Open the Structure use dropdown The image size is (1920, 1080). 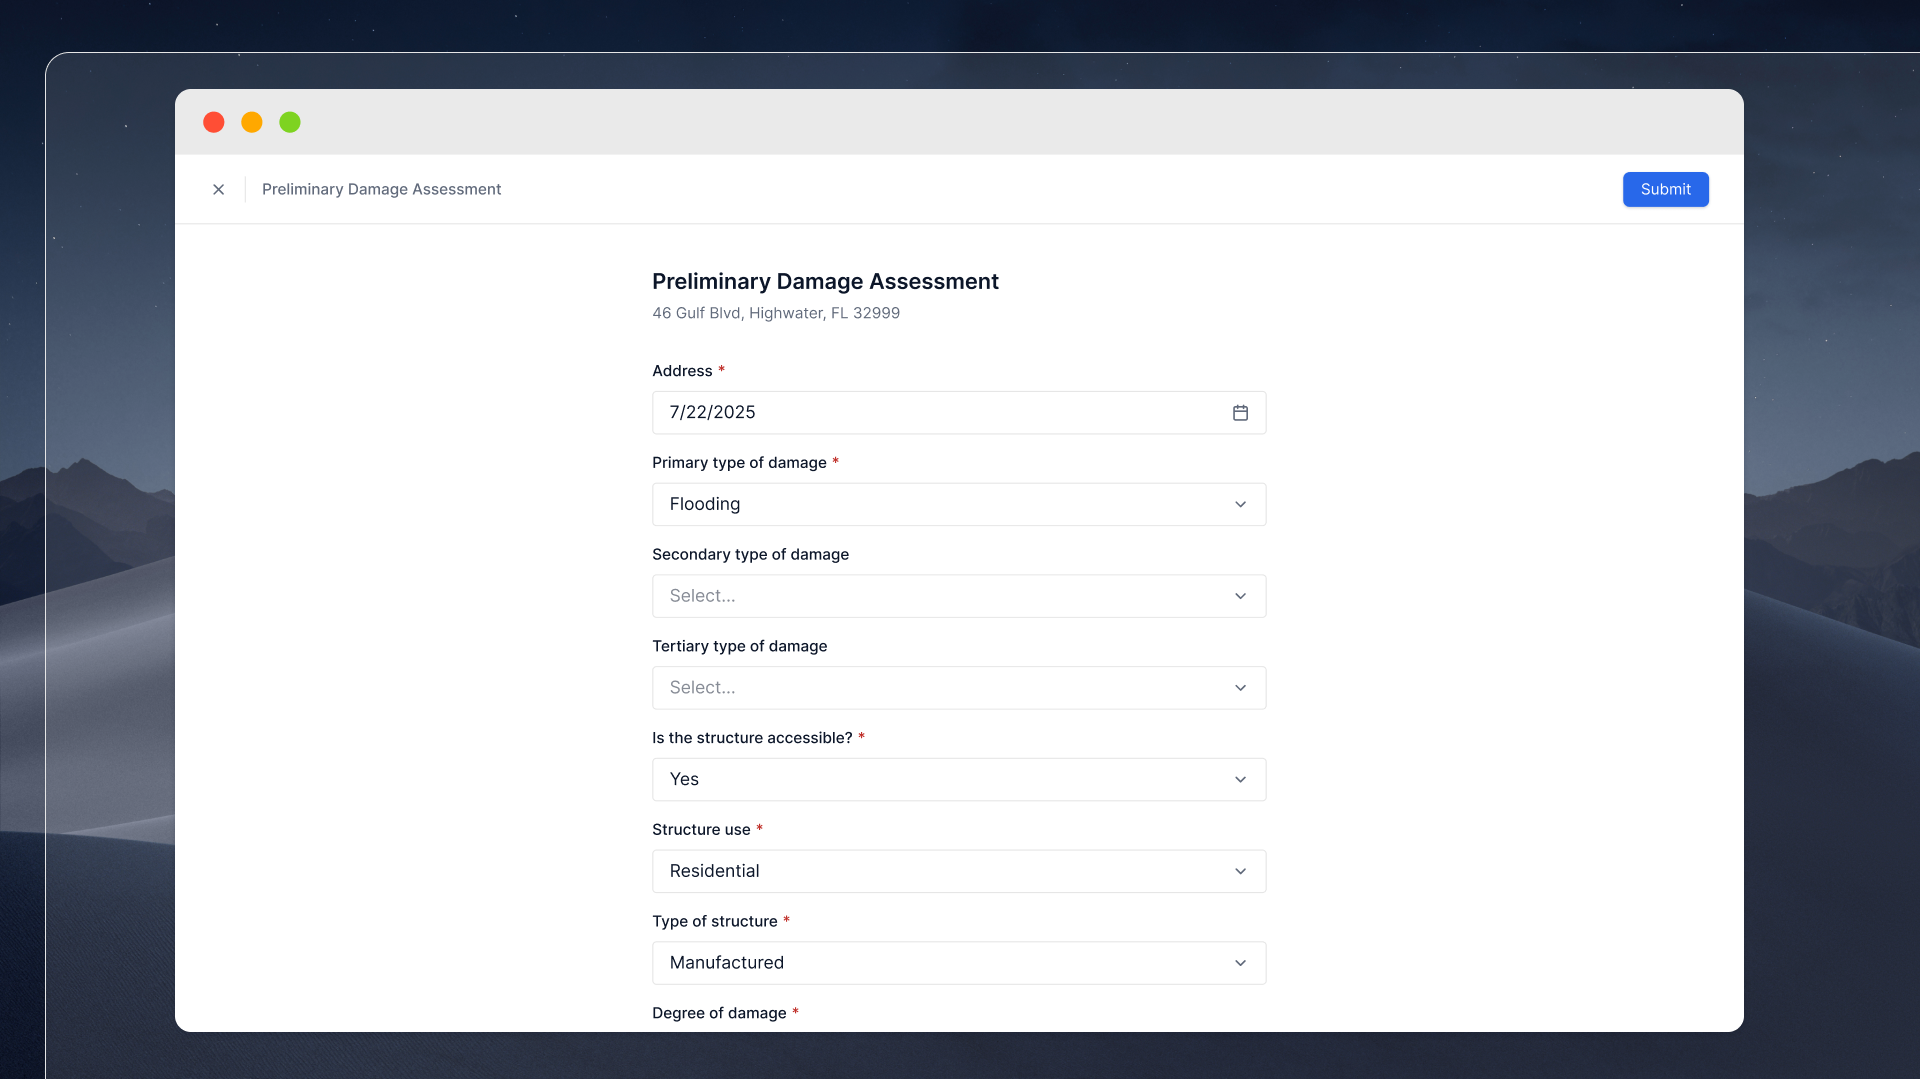pos(940,872)
